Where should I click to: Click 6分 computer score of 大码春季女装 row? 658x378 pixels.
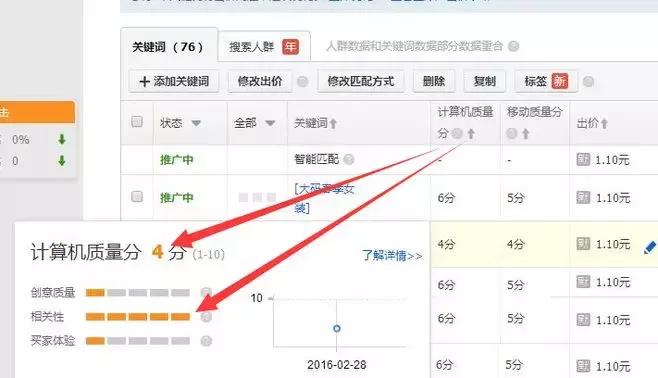(446, 198)
